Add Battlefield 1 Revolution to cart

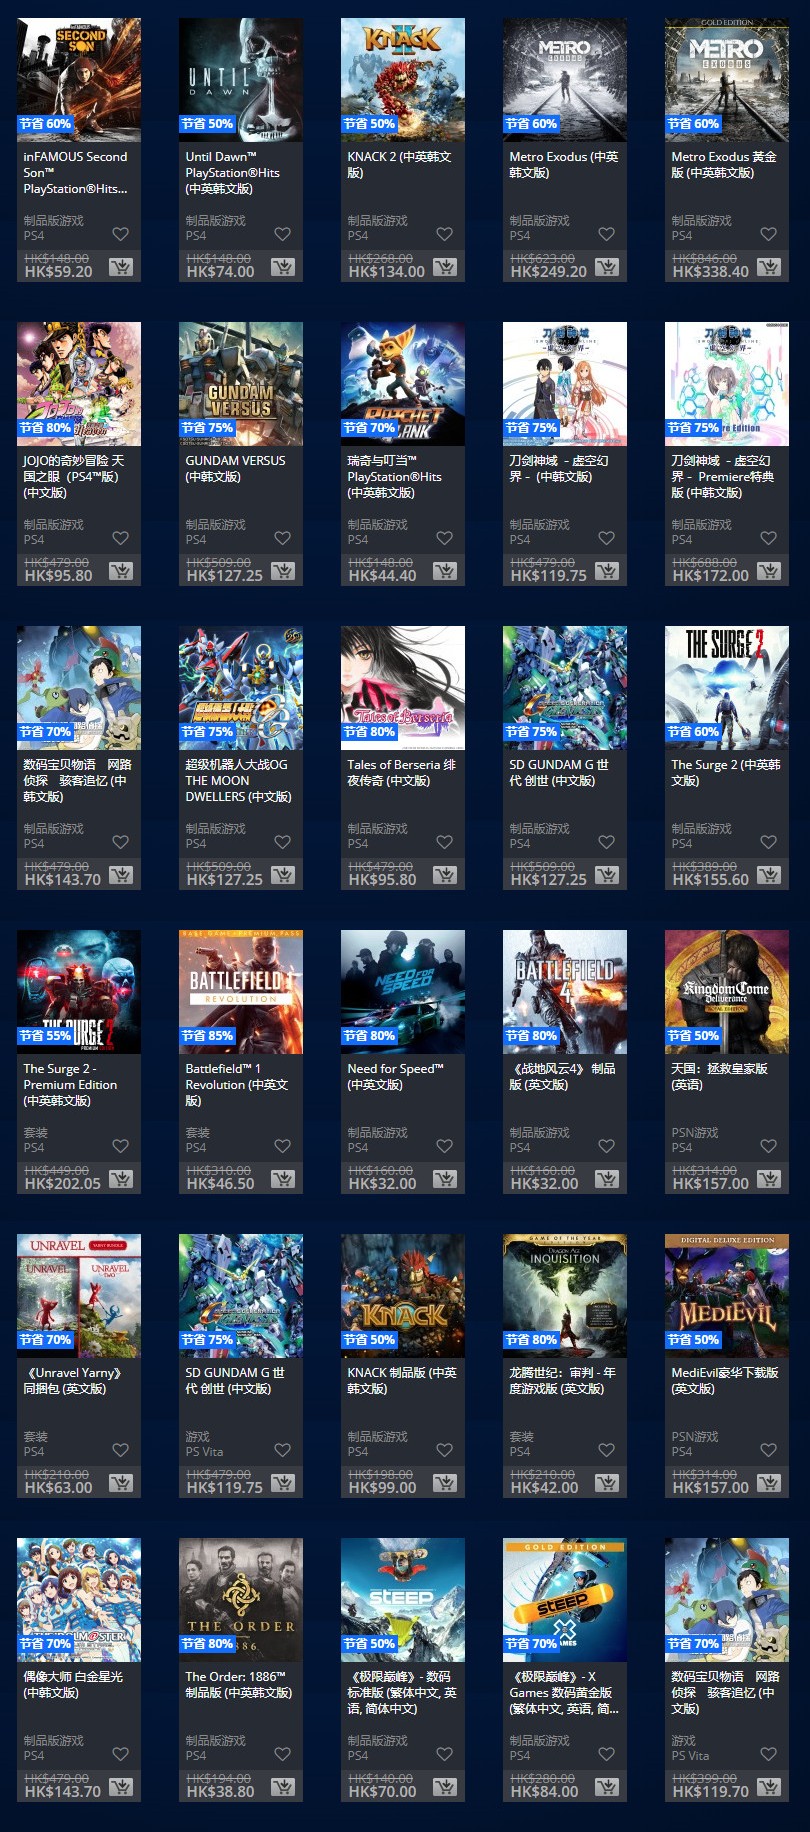pyautogui.click(x=283, y=1179)
